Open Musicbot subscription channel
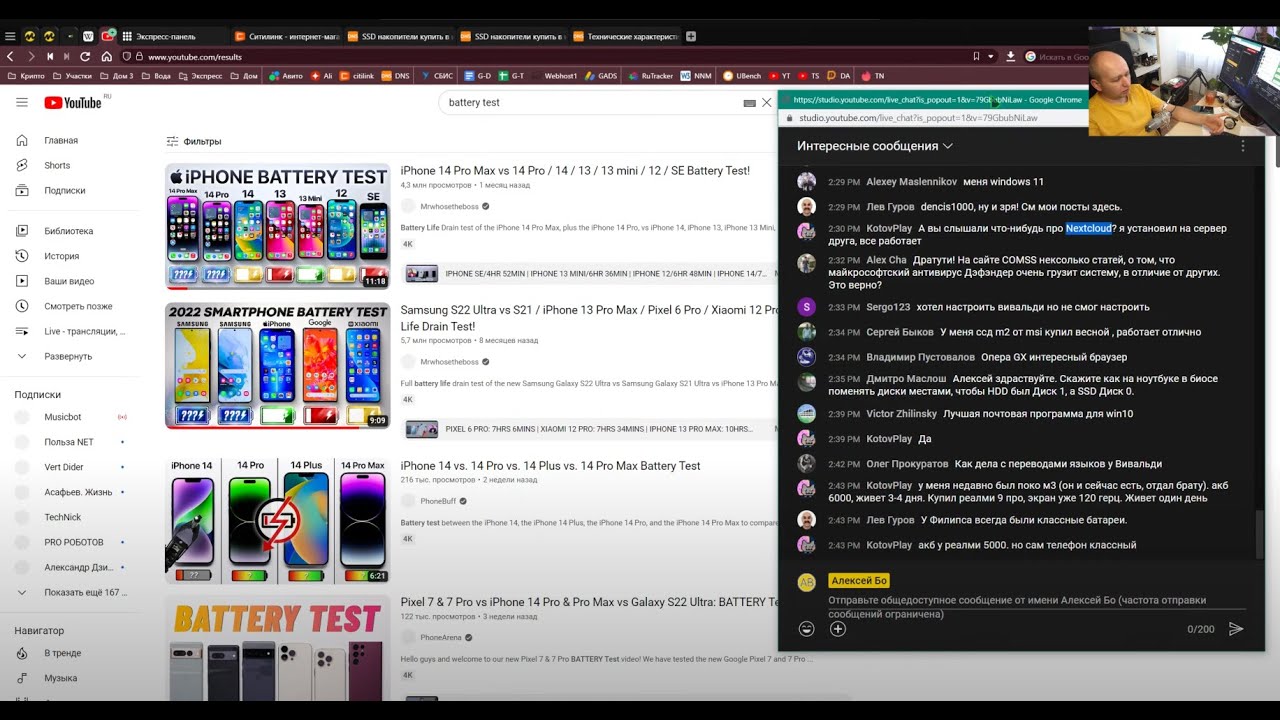 click(x=63, y=417)
